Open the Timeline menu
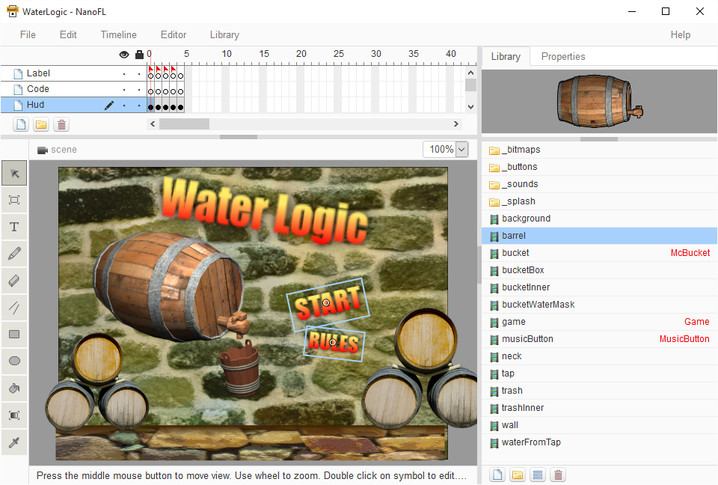Screen dimensions: 718x485 click(x=119, y=35)
